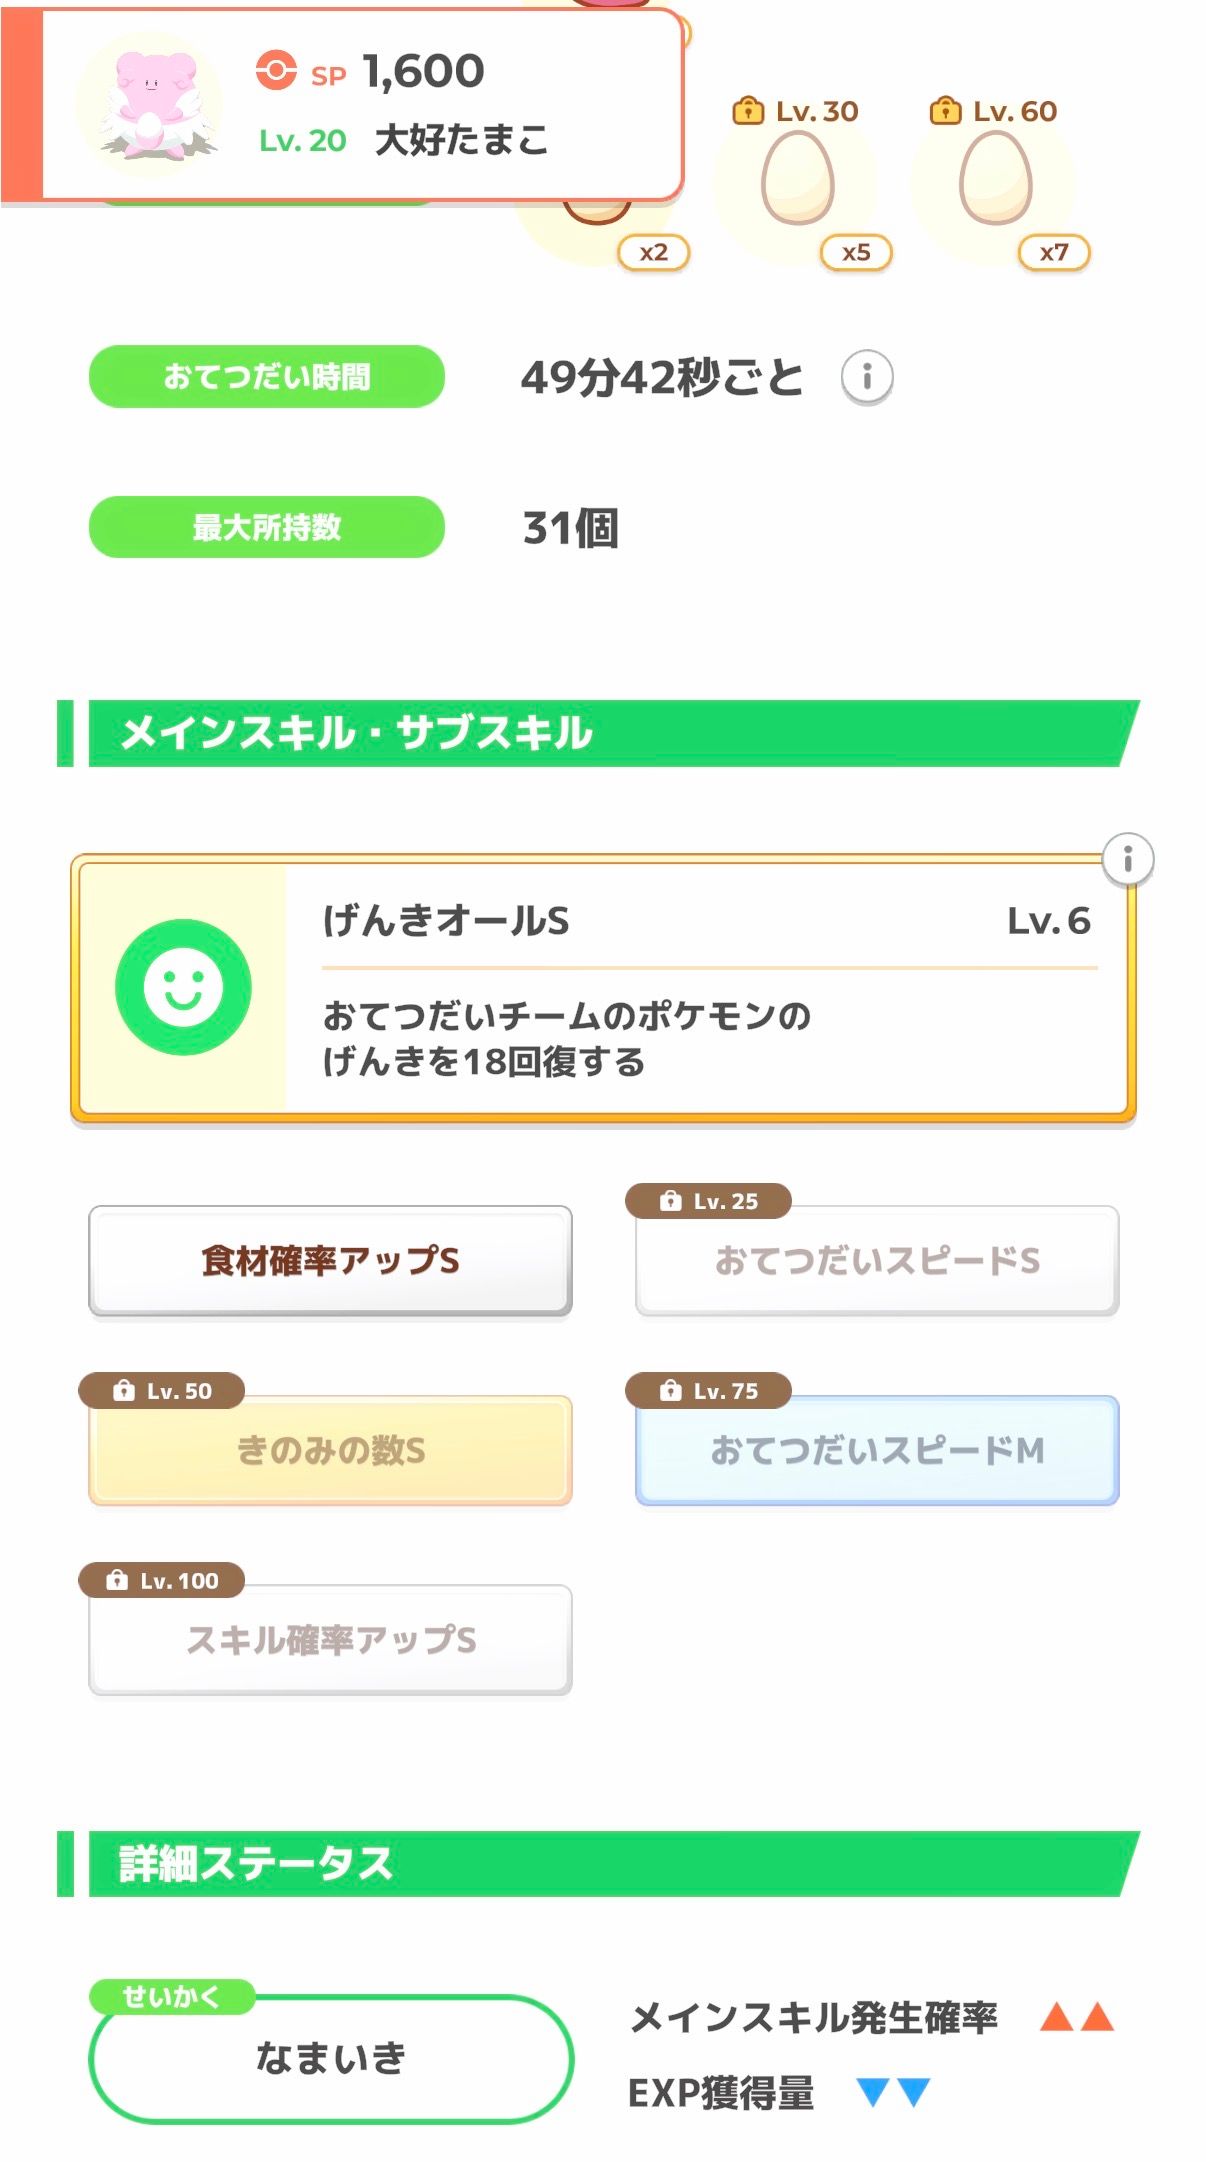
Task: Select locked おてつだいスピードS sub skill
Action: (877, 1261)
